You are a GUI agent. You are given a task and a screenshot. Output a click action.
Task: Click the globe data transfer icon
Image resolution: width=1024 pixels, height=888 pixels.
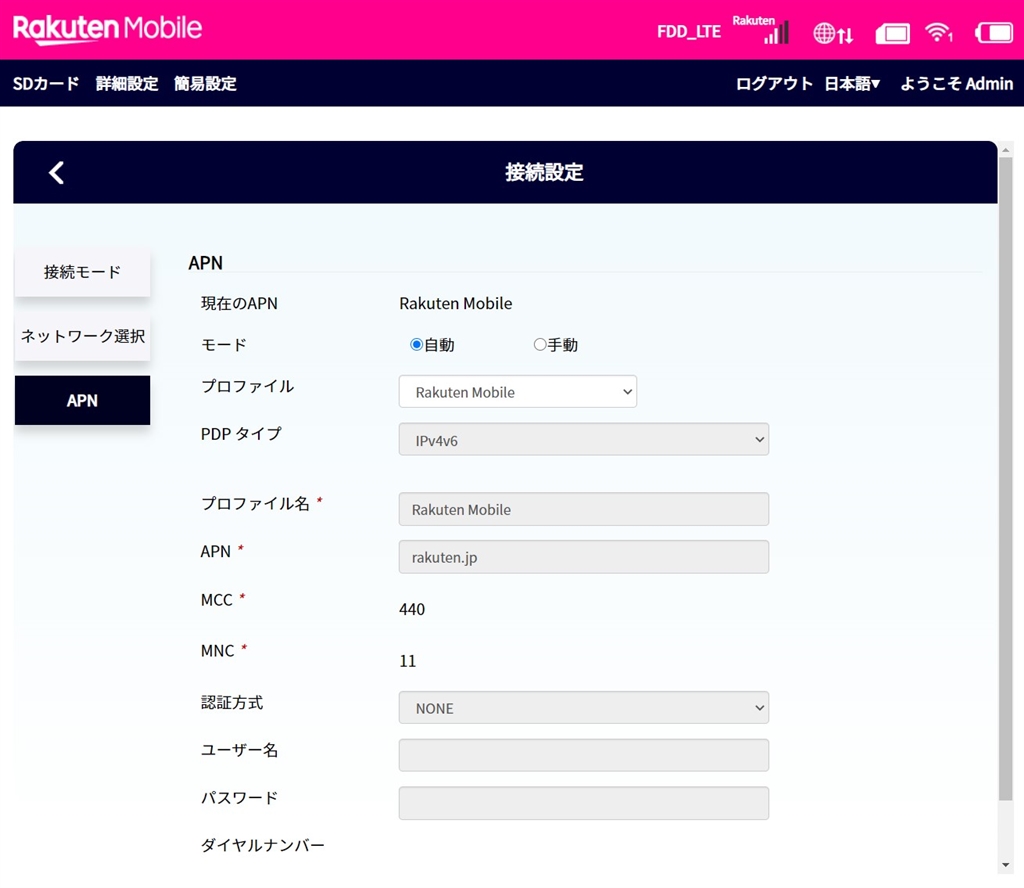point(833,33)
